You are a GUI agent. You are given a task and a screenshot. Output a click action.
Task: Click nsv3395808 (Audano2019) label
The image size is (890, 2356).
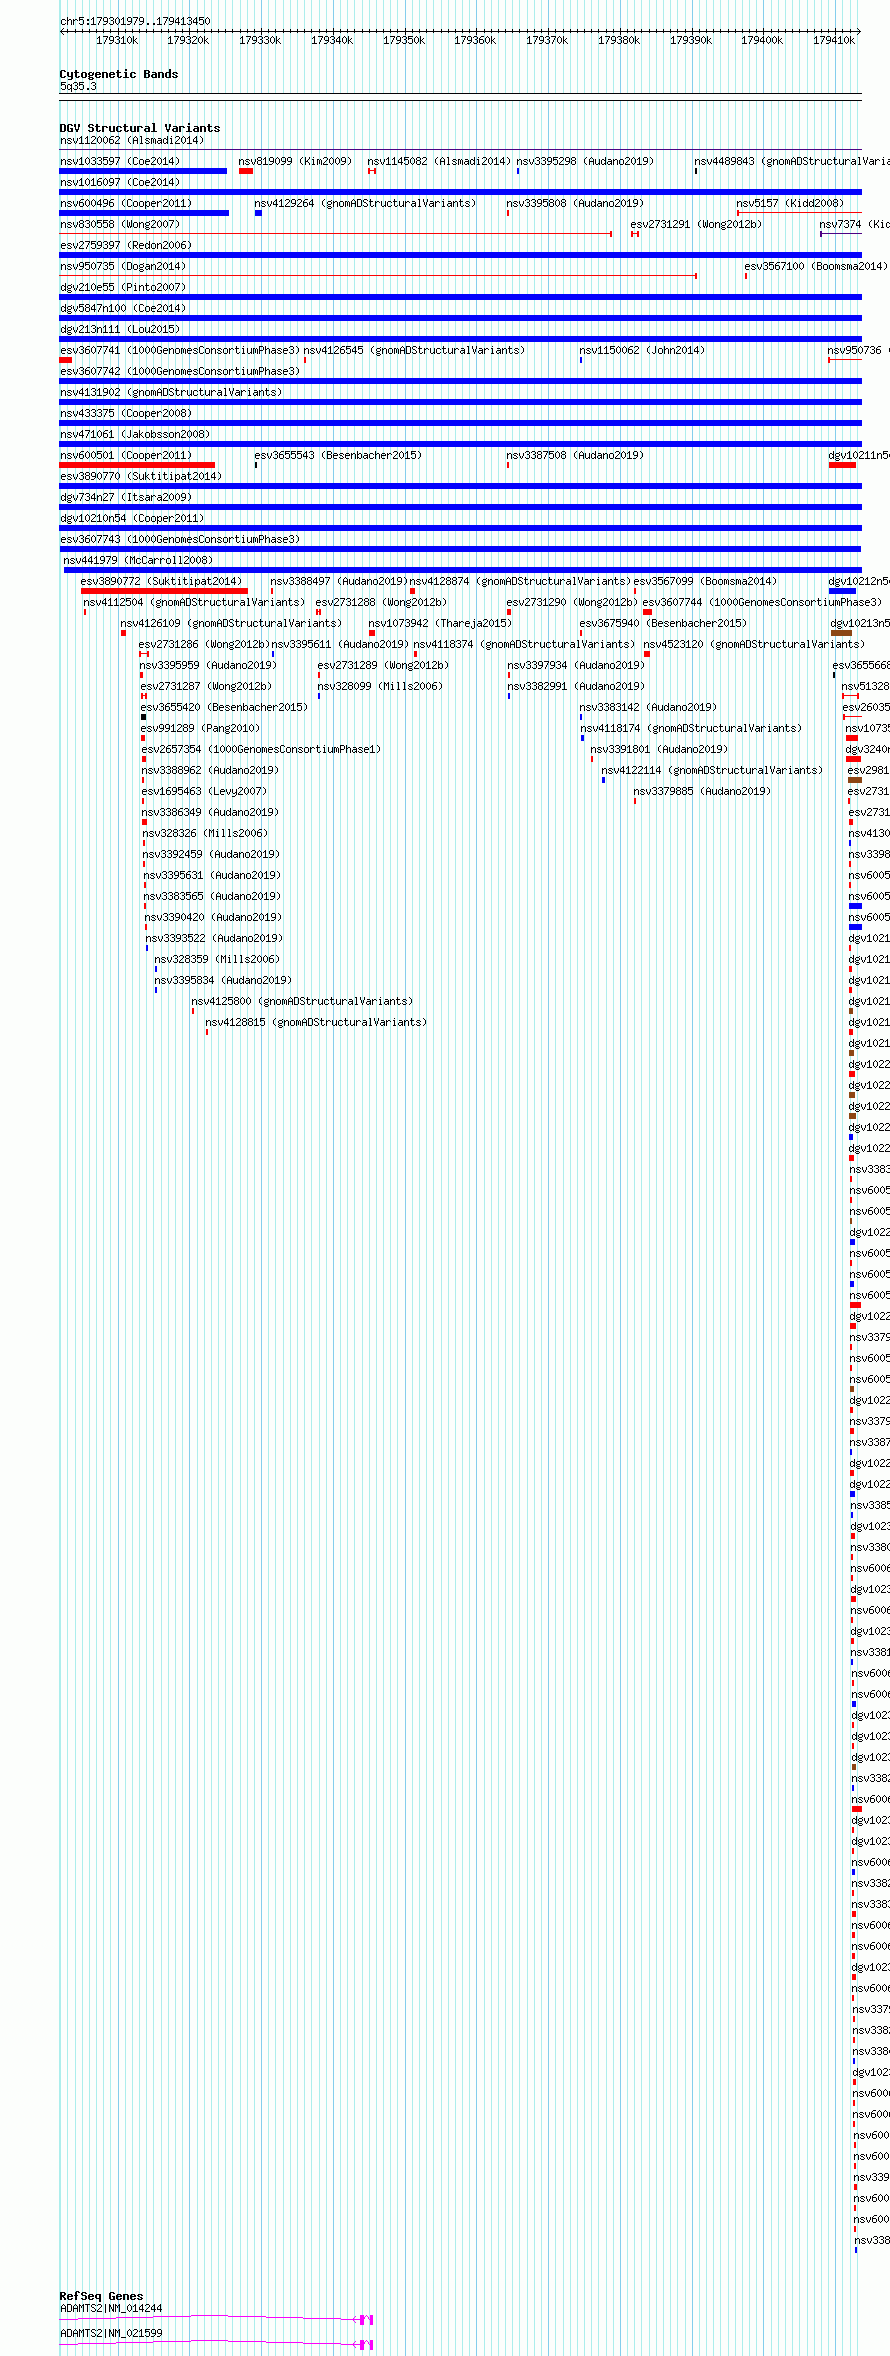(575, 204)
